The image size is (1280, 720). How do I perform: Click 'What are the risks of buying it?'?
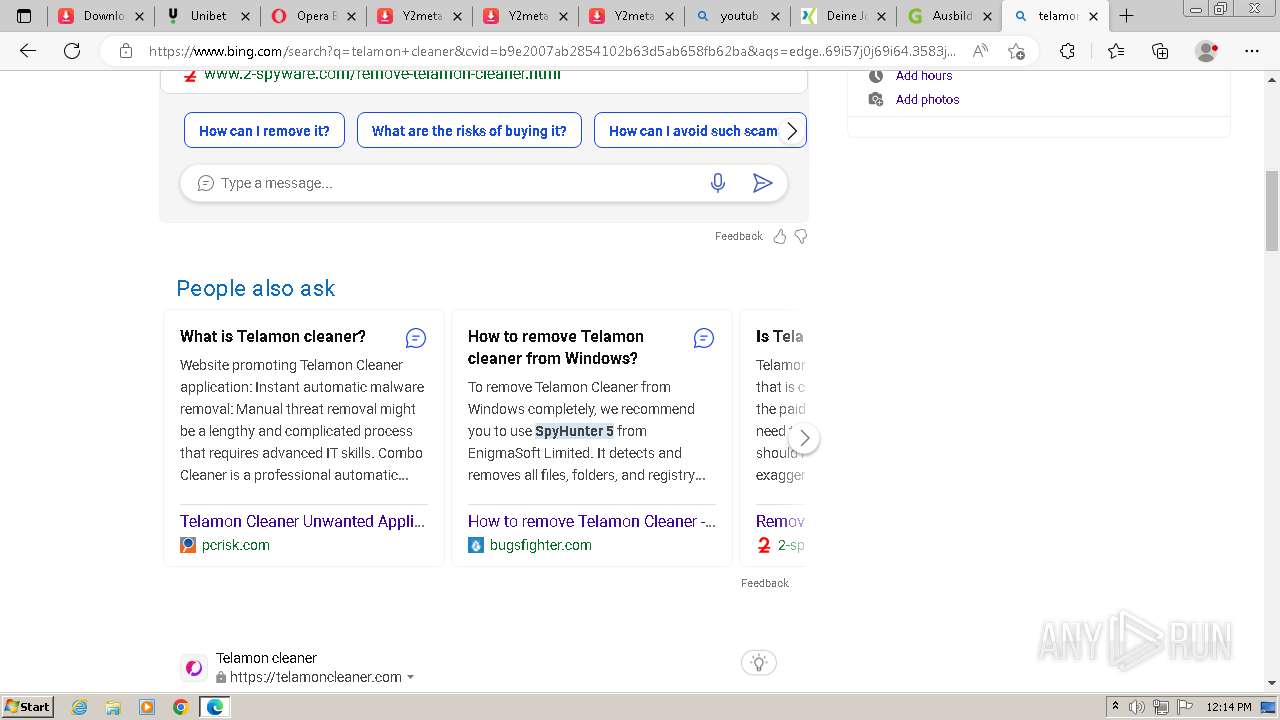point(469,131)
